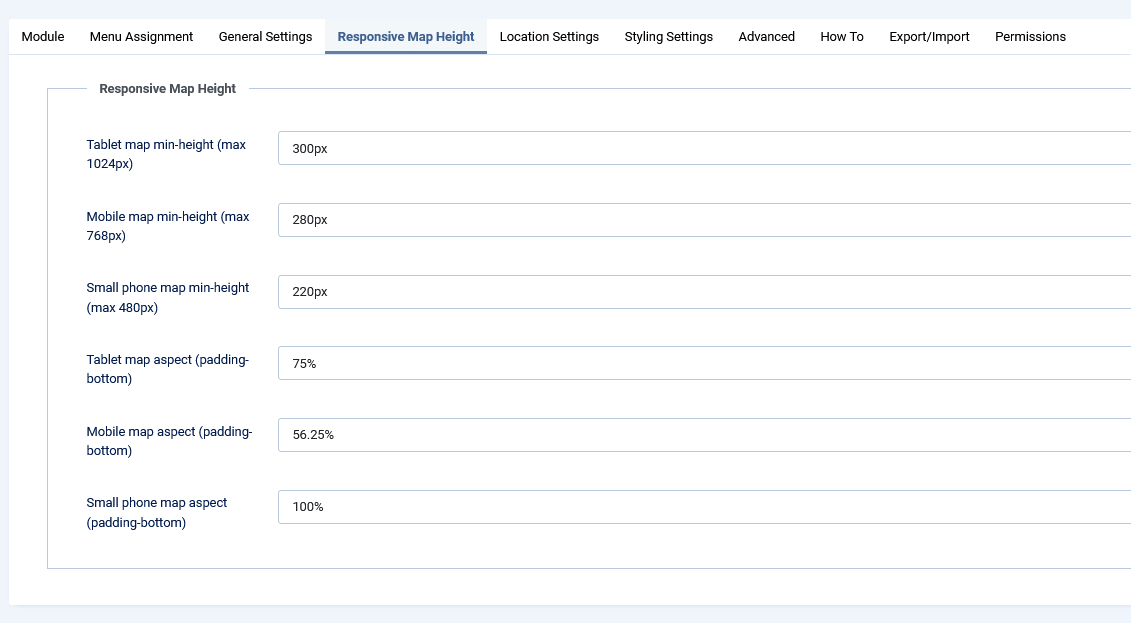The width and height of the screenshot is (1131, 623).
Task: Open the Styling Settings tab
Action: 668,37
